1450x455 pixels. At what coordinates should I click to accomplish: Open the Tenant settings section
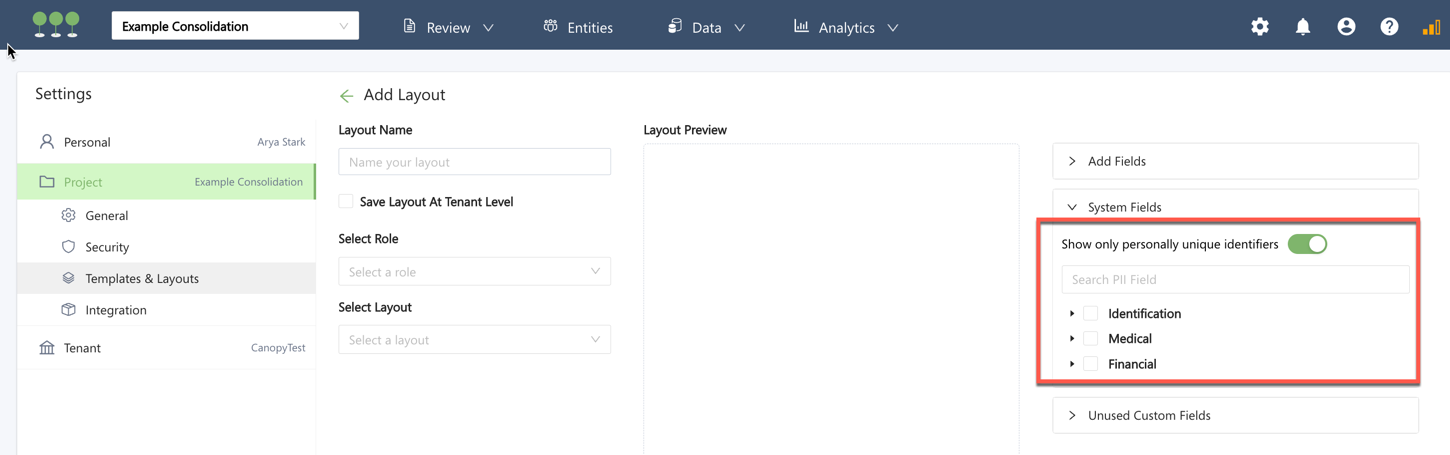click(82, 348)
